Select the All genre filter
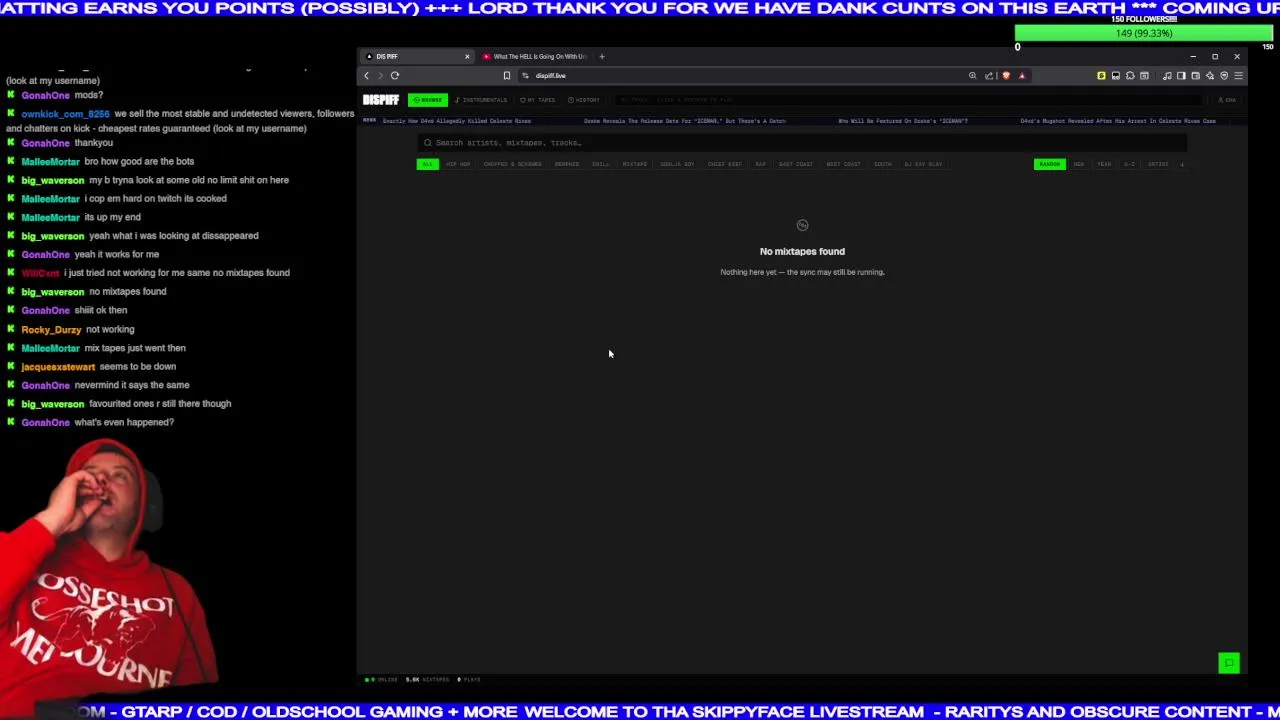Screen dimensions: 1280x720 tap(427, 164)
